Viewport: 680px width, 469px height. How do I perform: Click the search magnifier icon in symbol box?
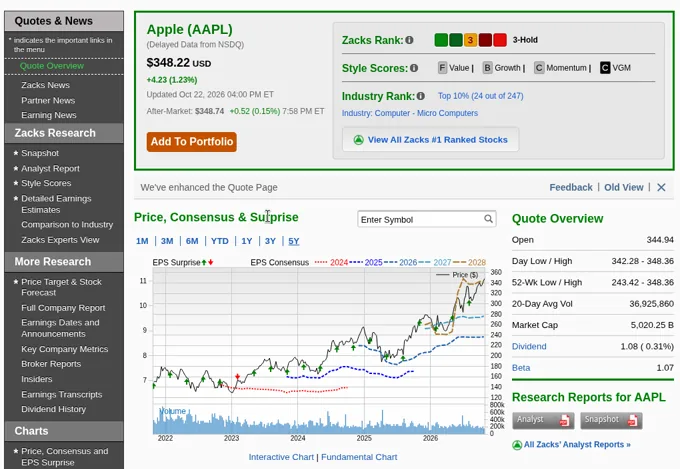(x=488, y=219)
